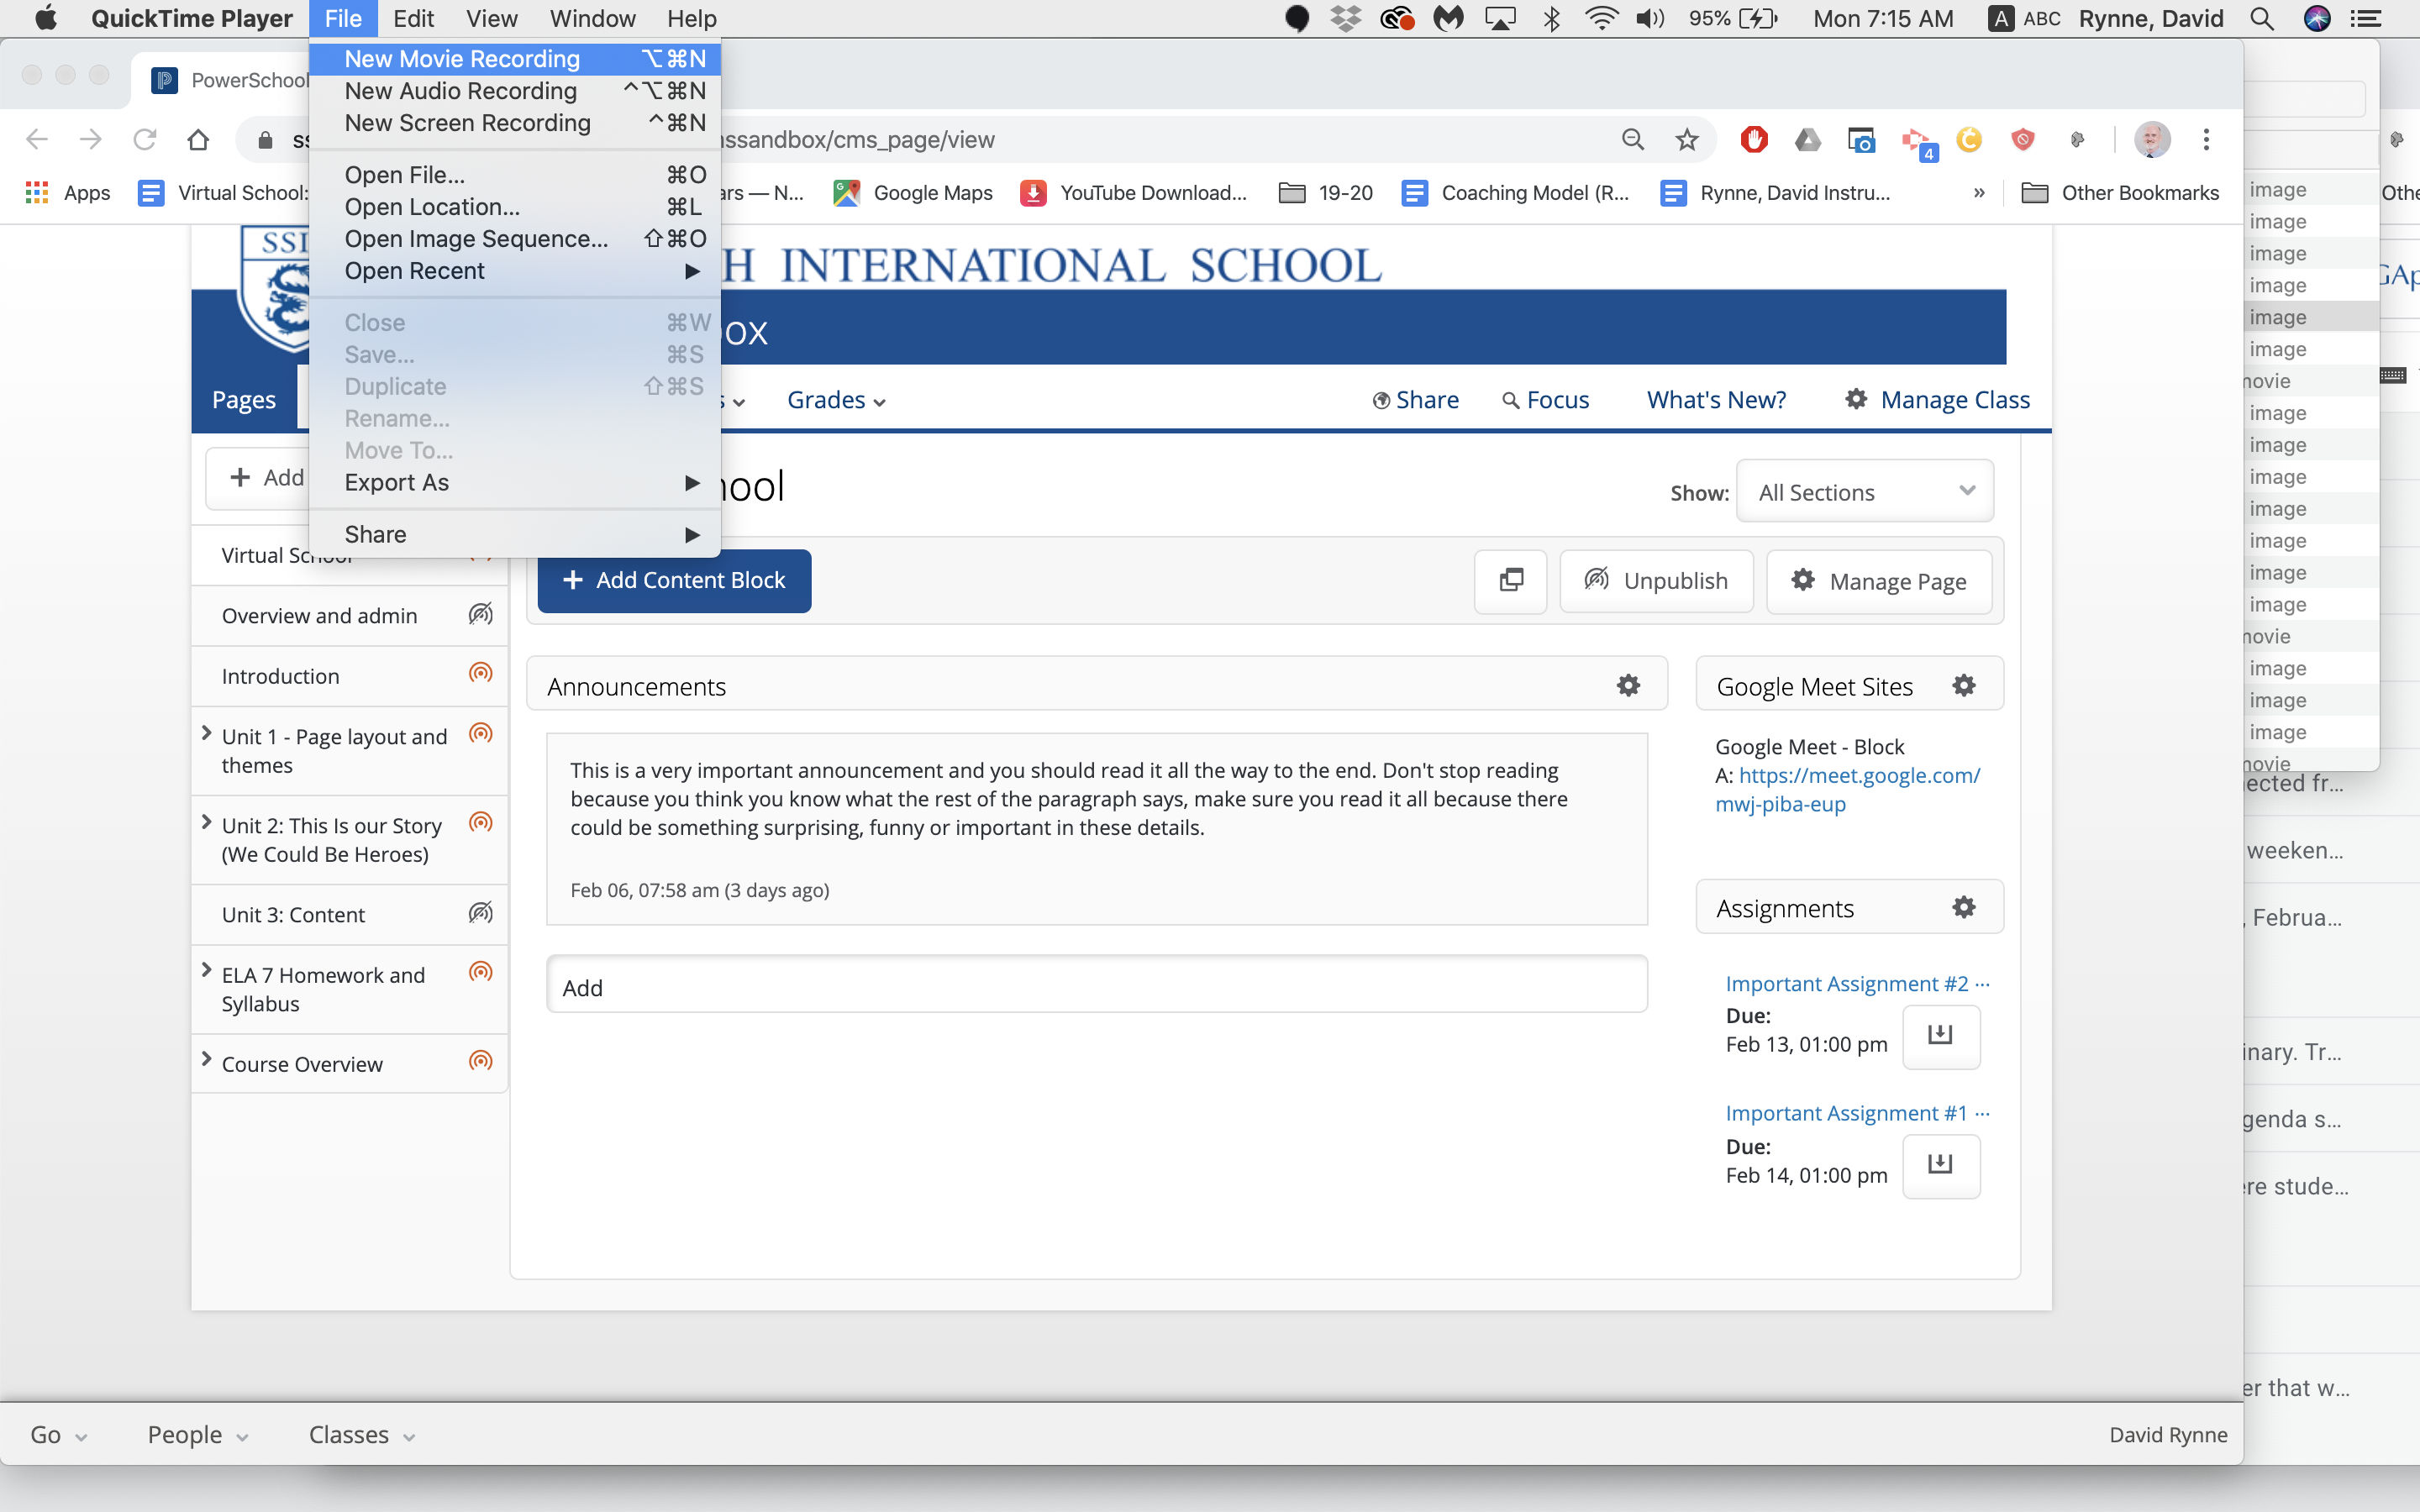The image size is (2420, 1512).
Task: Click the Chrome three-dot menu icon
Action: 2206,140
